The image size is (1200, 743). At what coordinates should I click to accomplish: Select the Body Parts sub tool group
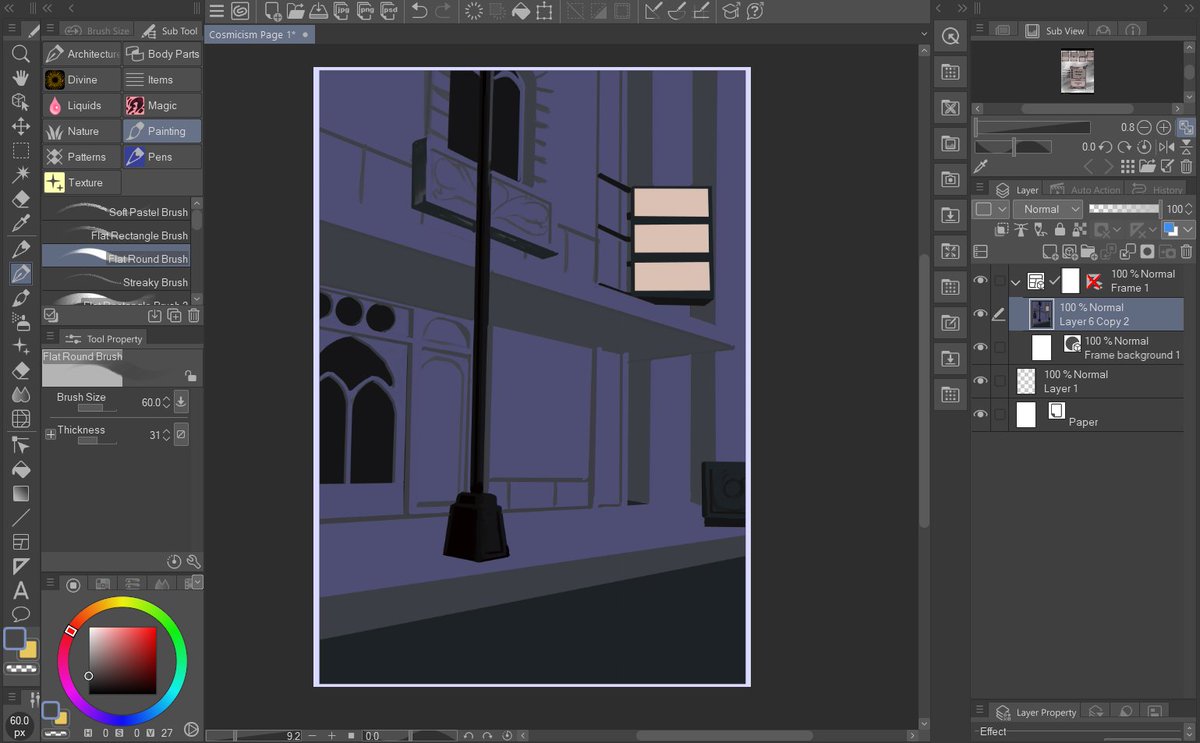pyautogui.click(x=162, y=54)
